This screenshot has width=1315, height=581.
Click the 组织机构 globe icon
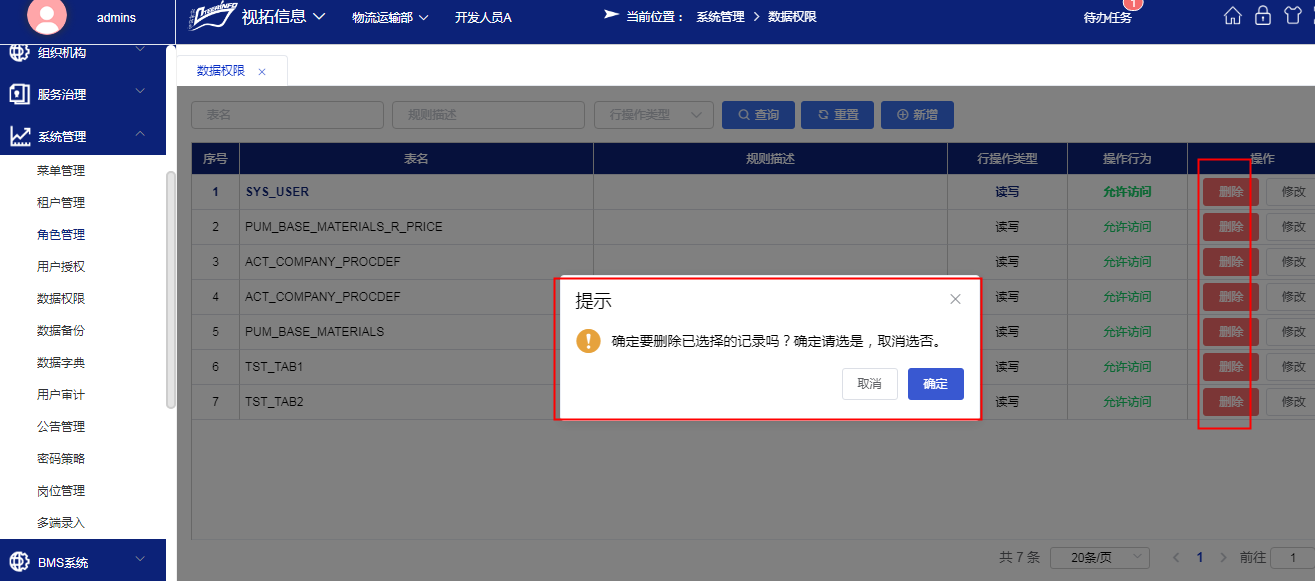pyautogui.click(x=19, y=52)
